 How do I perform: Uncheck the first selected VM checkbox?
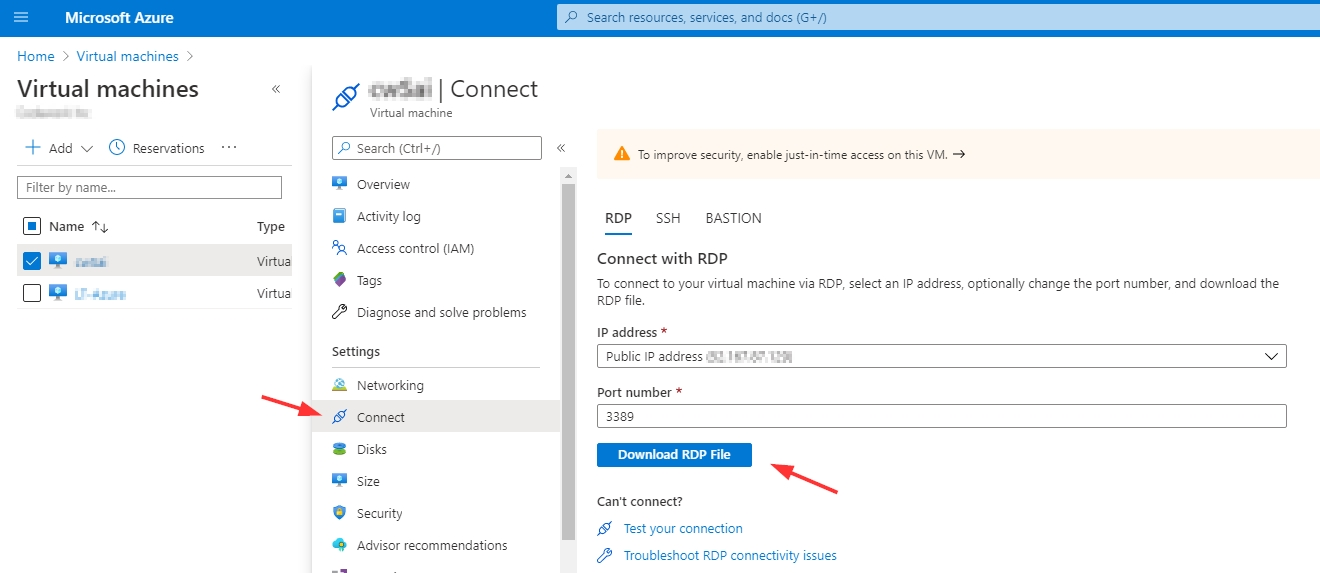[x=31, y=261]
